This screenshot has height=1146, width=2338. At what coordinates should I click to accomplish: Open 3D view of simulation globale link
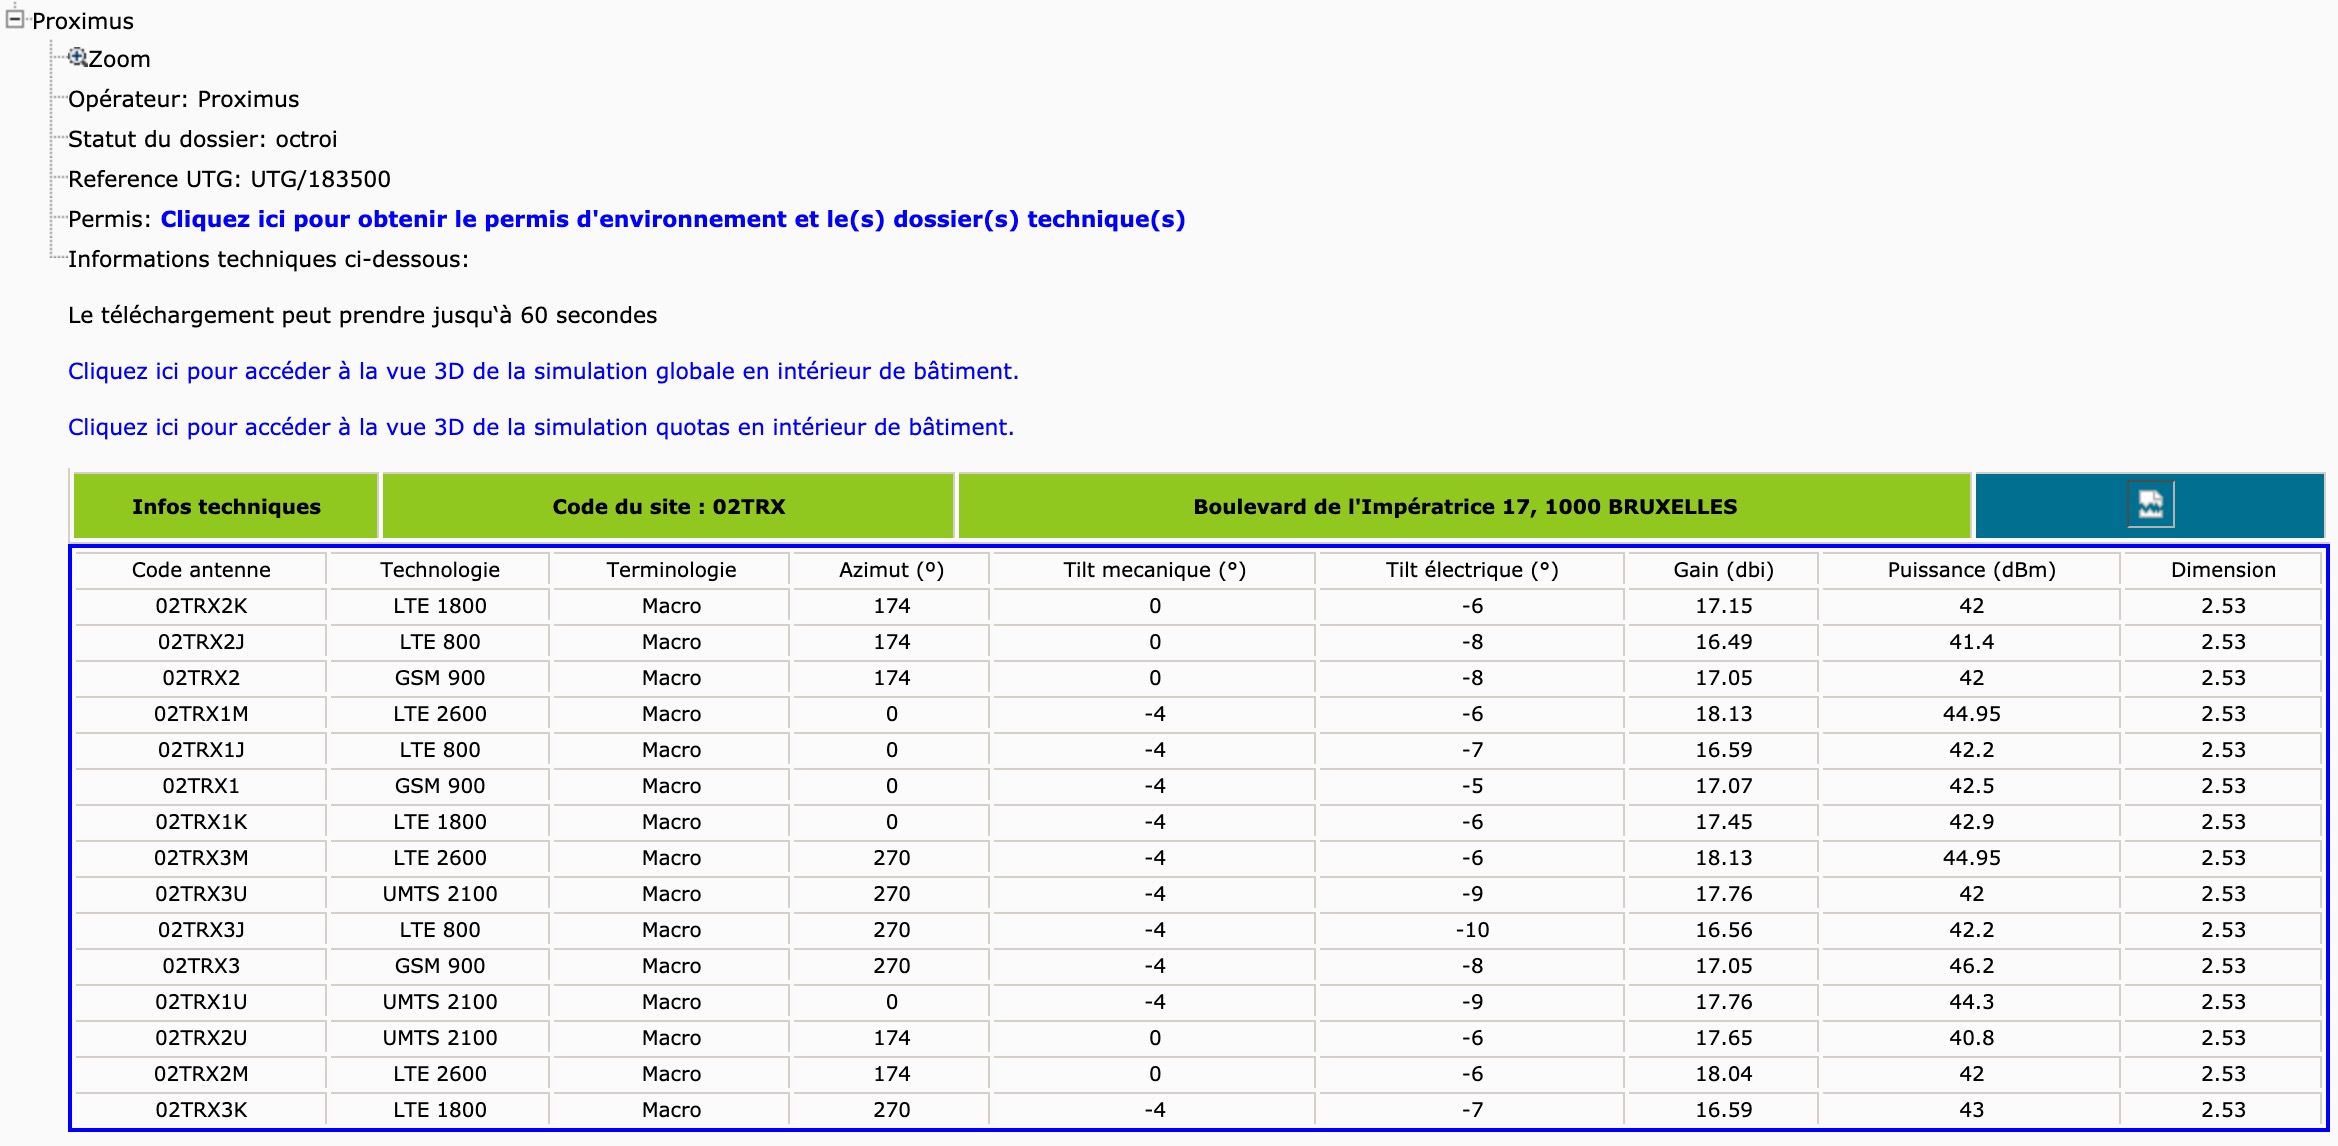(543, 371)
